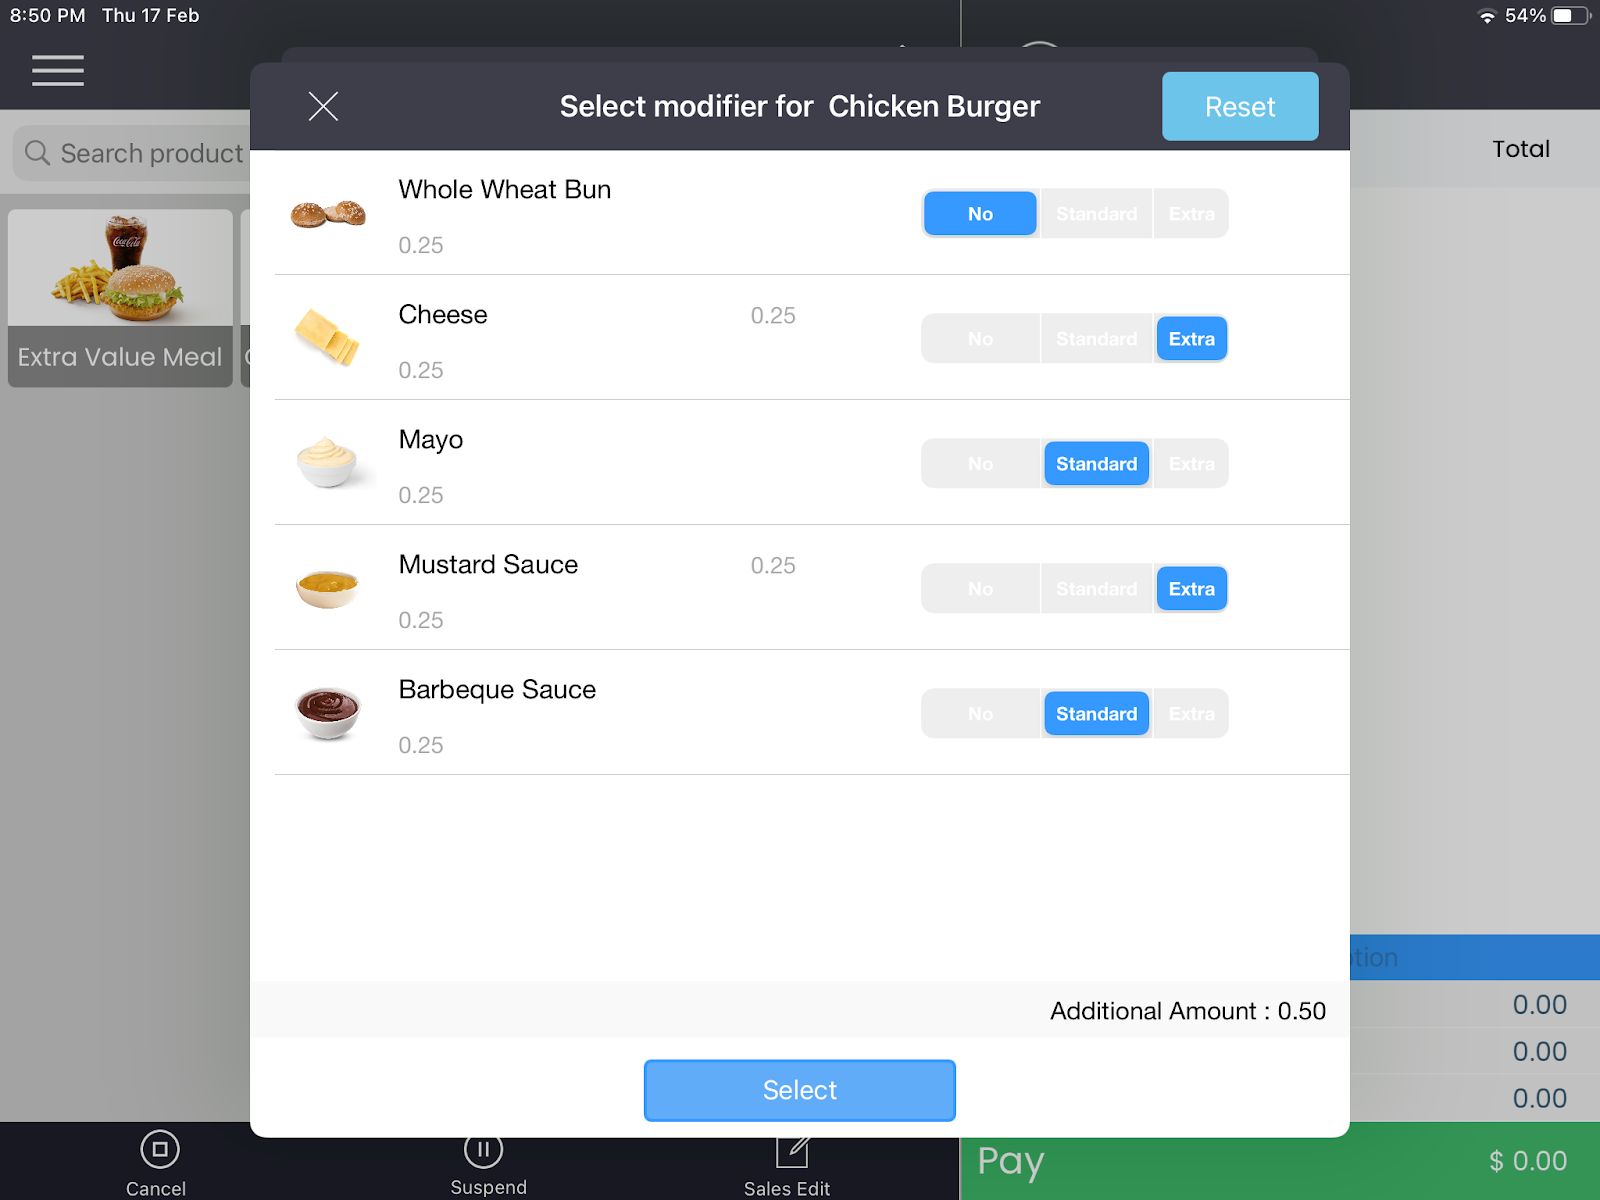The height and width of the screenshot is (1200, 1600).
Task: Tap the Barbeque Sauce bowl image
Action: tap(328, 713)
